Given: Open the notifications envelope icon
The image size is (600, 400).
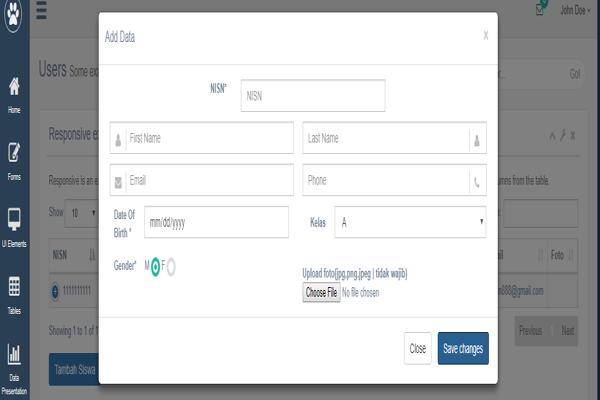Looking at the screenshot, I should [x=540, y=10].
